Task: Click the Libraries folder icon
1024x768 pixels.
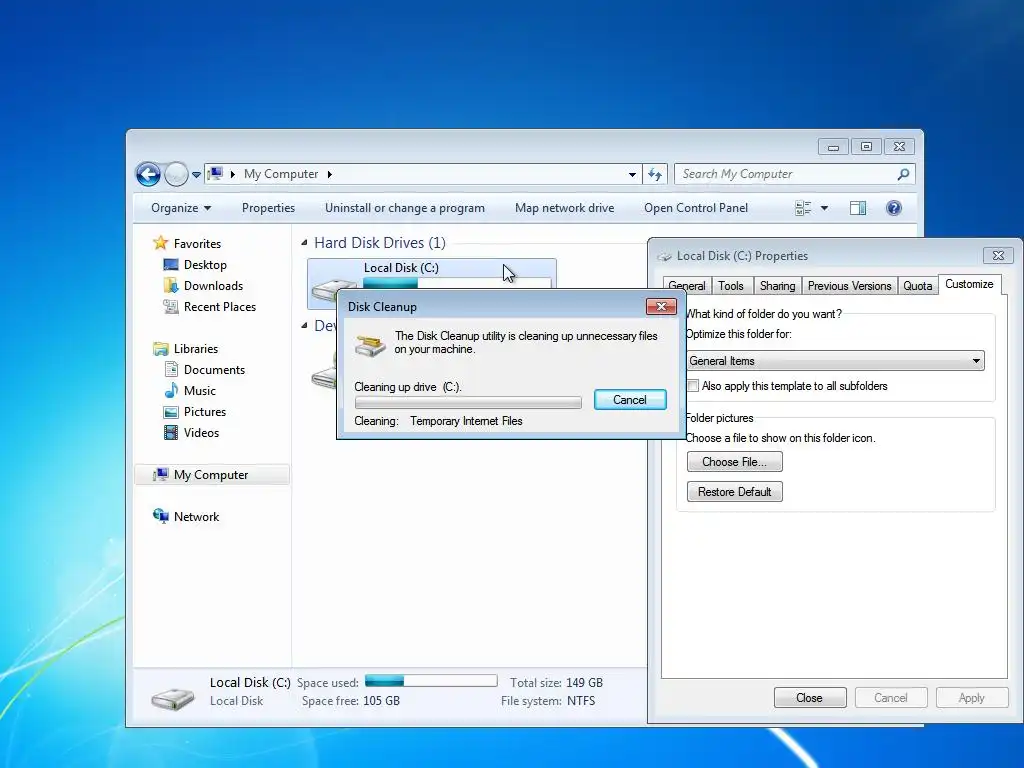Action: point(161,349)
